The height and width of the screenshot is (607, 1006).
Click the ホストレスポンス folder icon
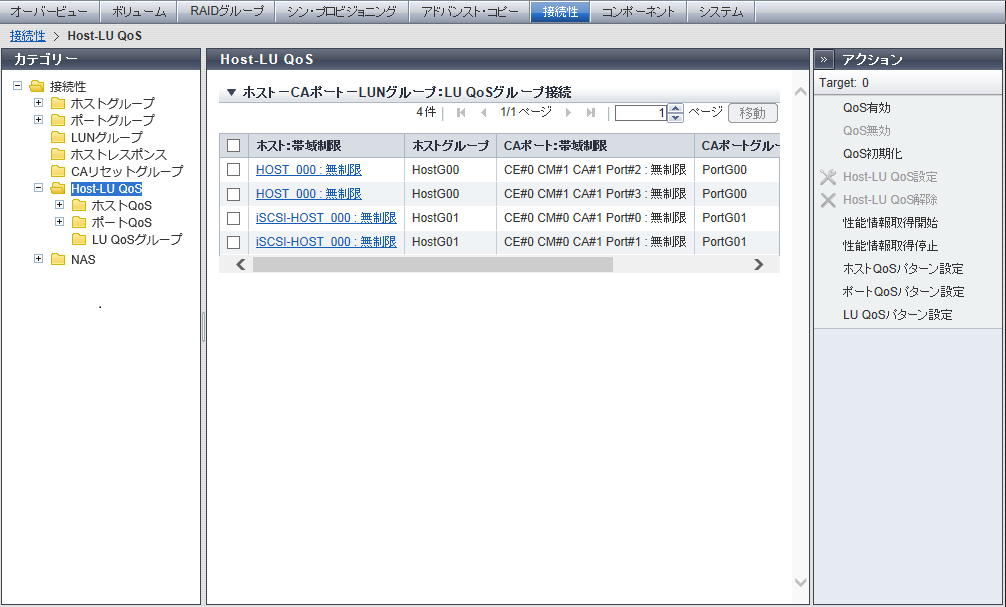click(x=58, y=154)
